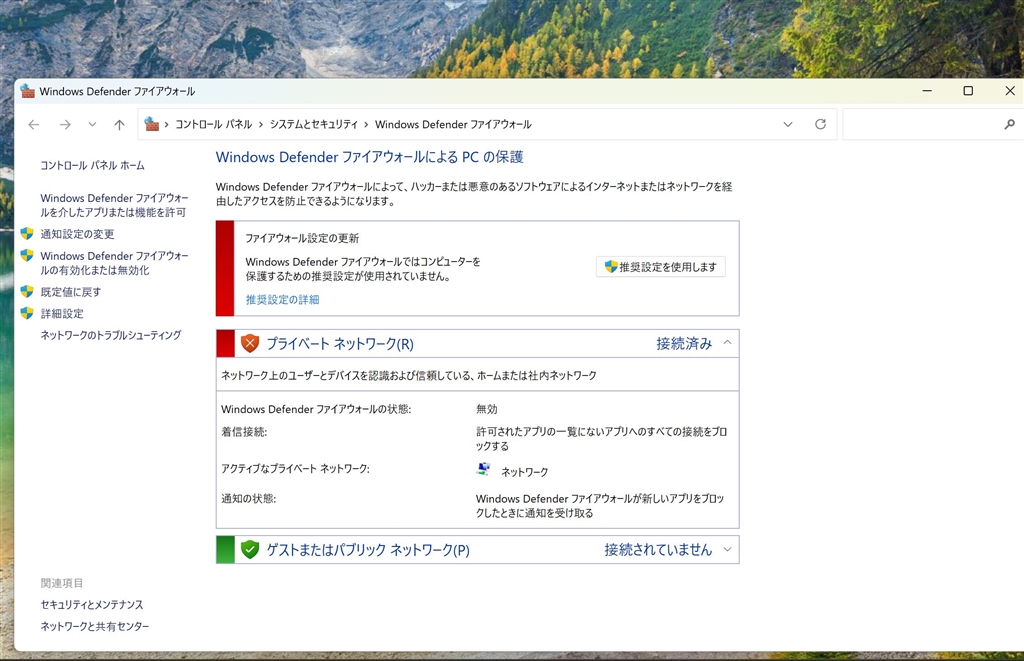Open ファイアウォールの有効化または無効化 link

(114, 263)
